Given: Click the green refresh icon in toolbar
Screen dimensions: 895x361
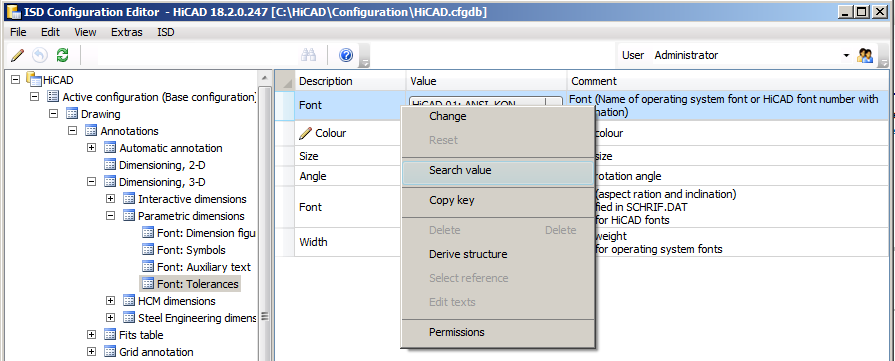Looking at the screenshot, I should coord(62,55).
